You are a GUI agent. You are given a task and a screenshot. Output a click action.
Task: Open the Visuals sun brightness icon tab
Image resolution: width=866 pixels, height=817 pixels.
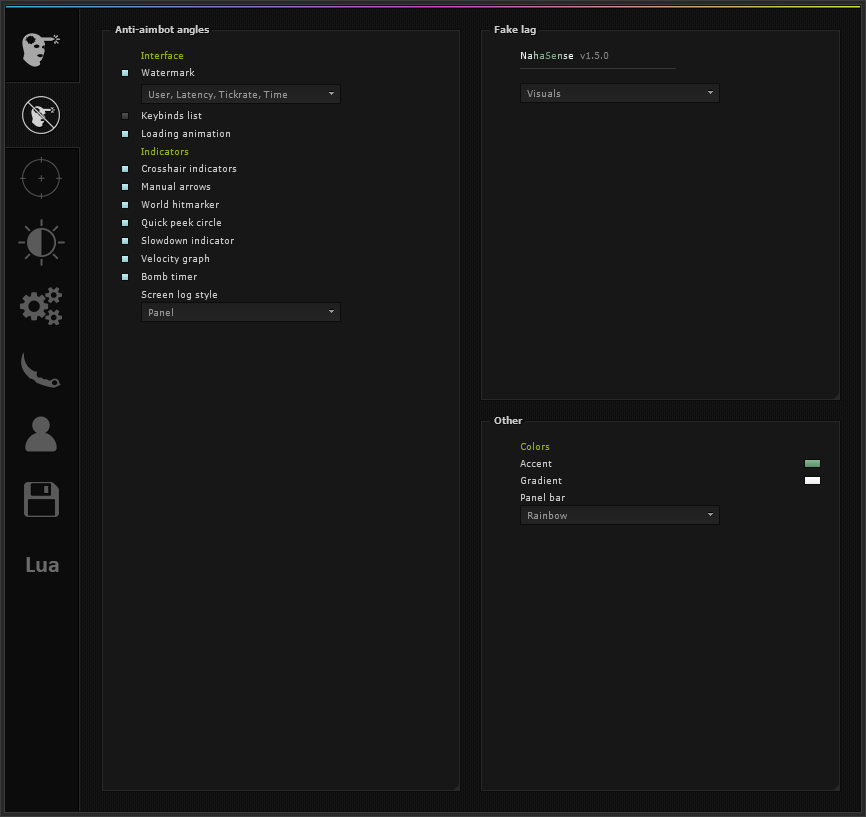coord(41,242)
